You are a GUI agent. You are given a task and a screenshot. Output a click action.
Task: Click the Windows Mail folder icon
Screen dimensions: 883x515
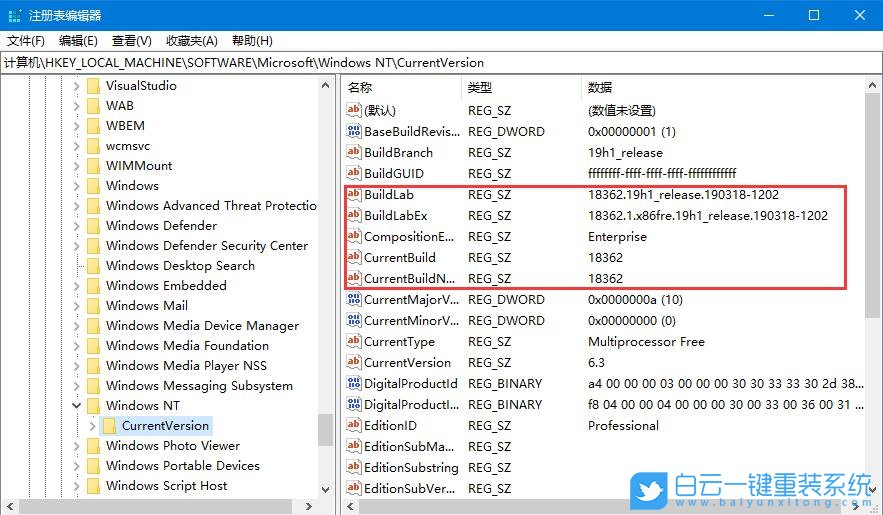click(93, 306)
